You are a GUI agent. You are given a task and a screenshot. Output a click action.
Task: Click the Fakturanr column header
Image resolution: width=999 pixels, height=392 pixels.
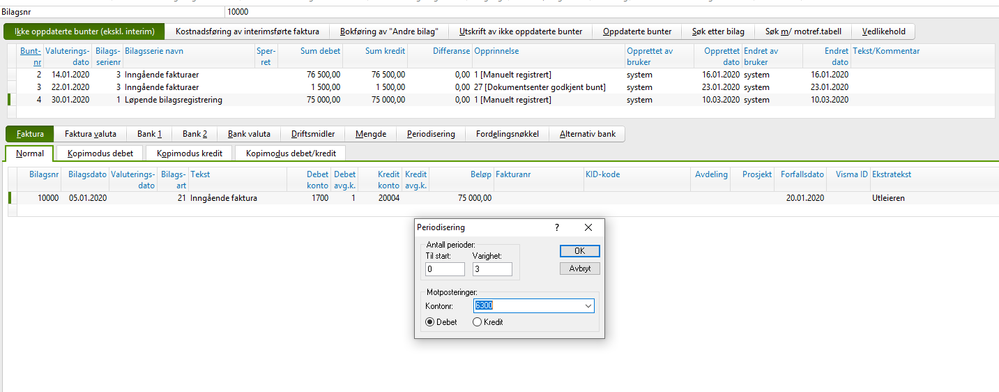tap(538, 179)
